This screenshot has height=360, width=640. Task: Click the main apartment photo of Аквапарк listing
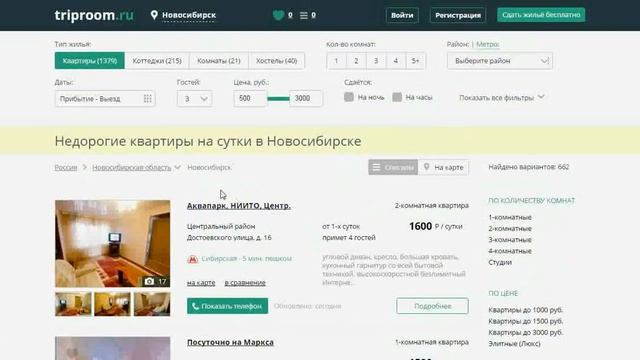click(x=113, y=244)
